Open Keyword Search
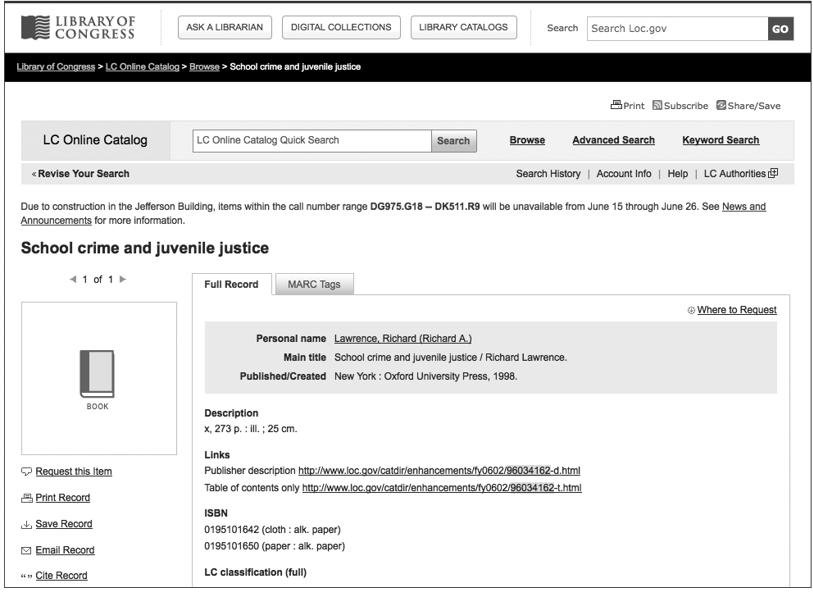 pyautogui.click(x=721, y=140)
